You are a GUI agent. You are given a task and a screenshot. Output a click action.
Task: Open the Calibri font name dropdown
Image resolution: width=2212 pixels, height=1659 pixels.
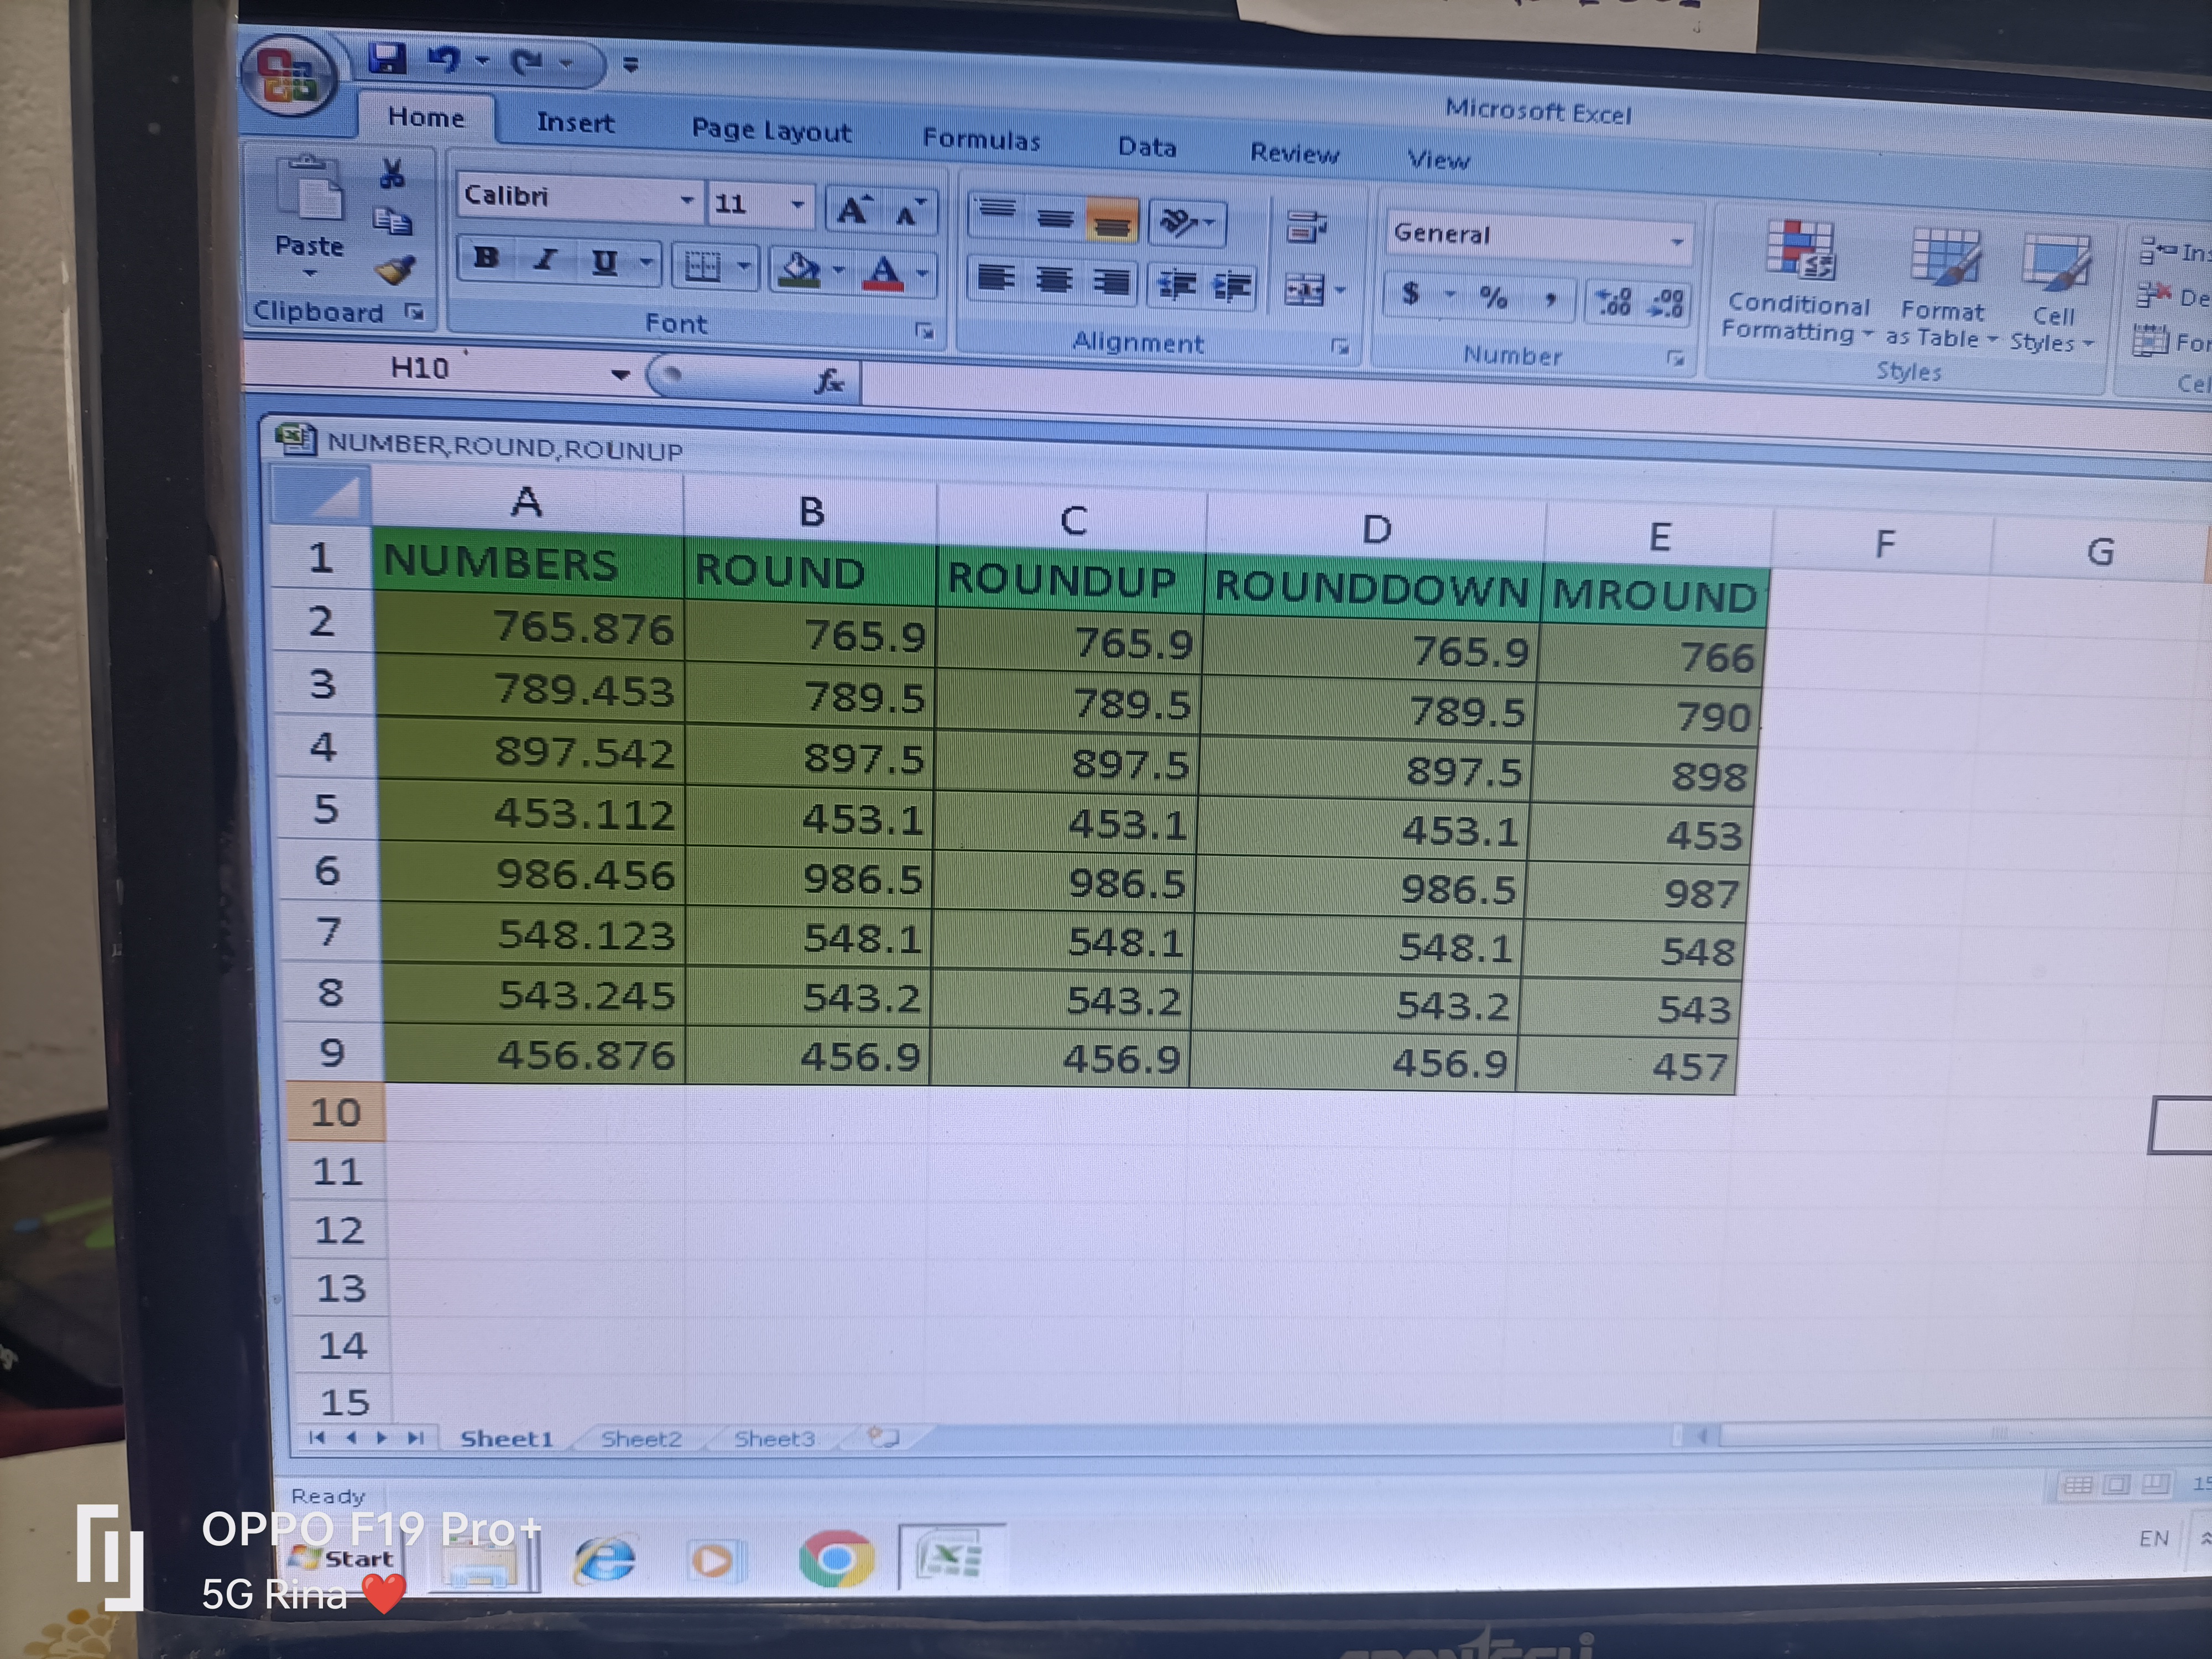point(687,200)
